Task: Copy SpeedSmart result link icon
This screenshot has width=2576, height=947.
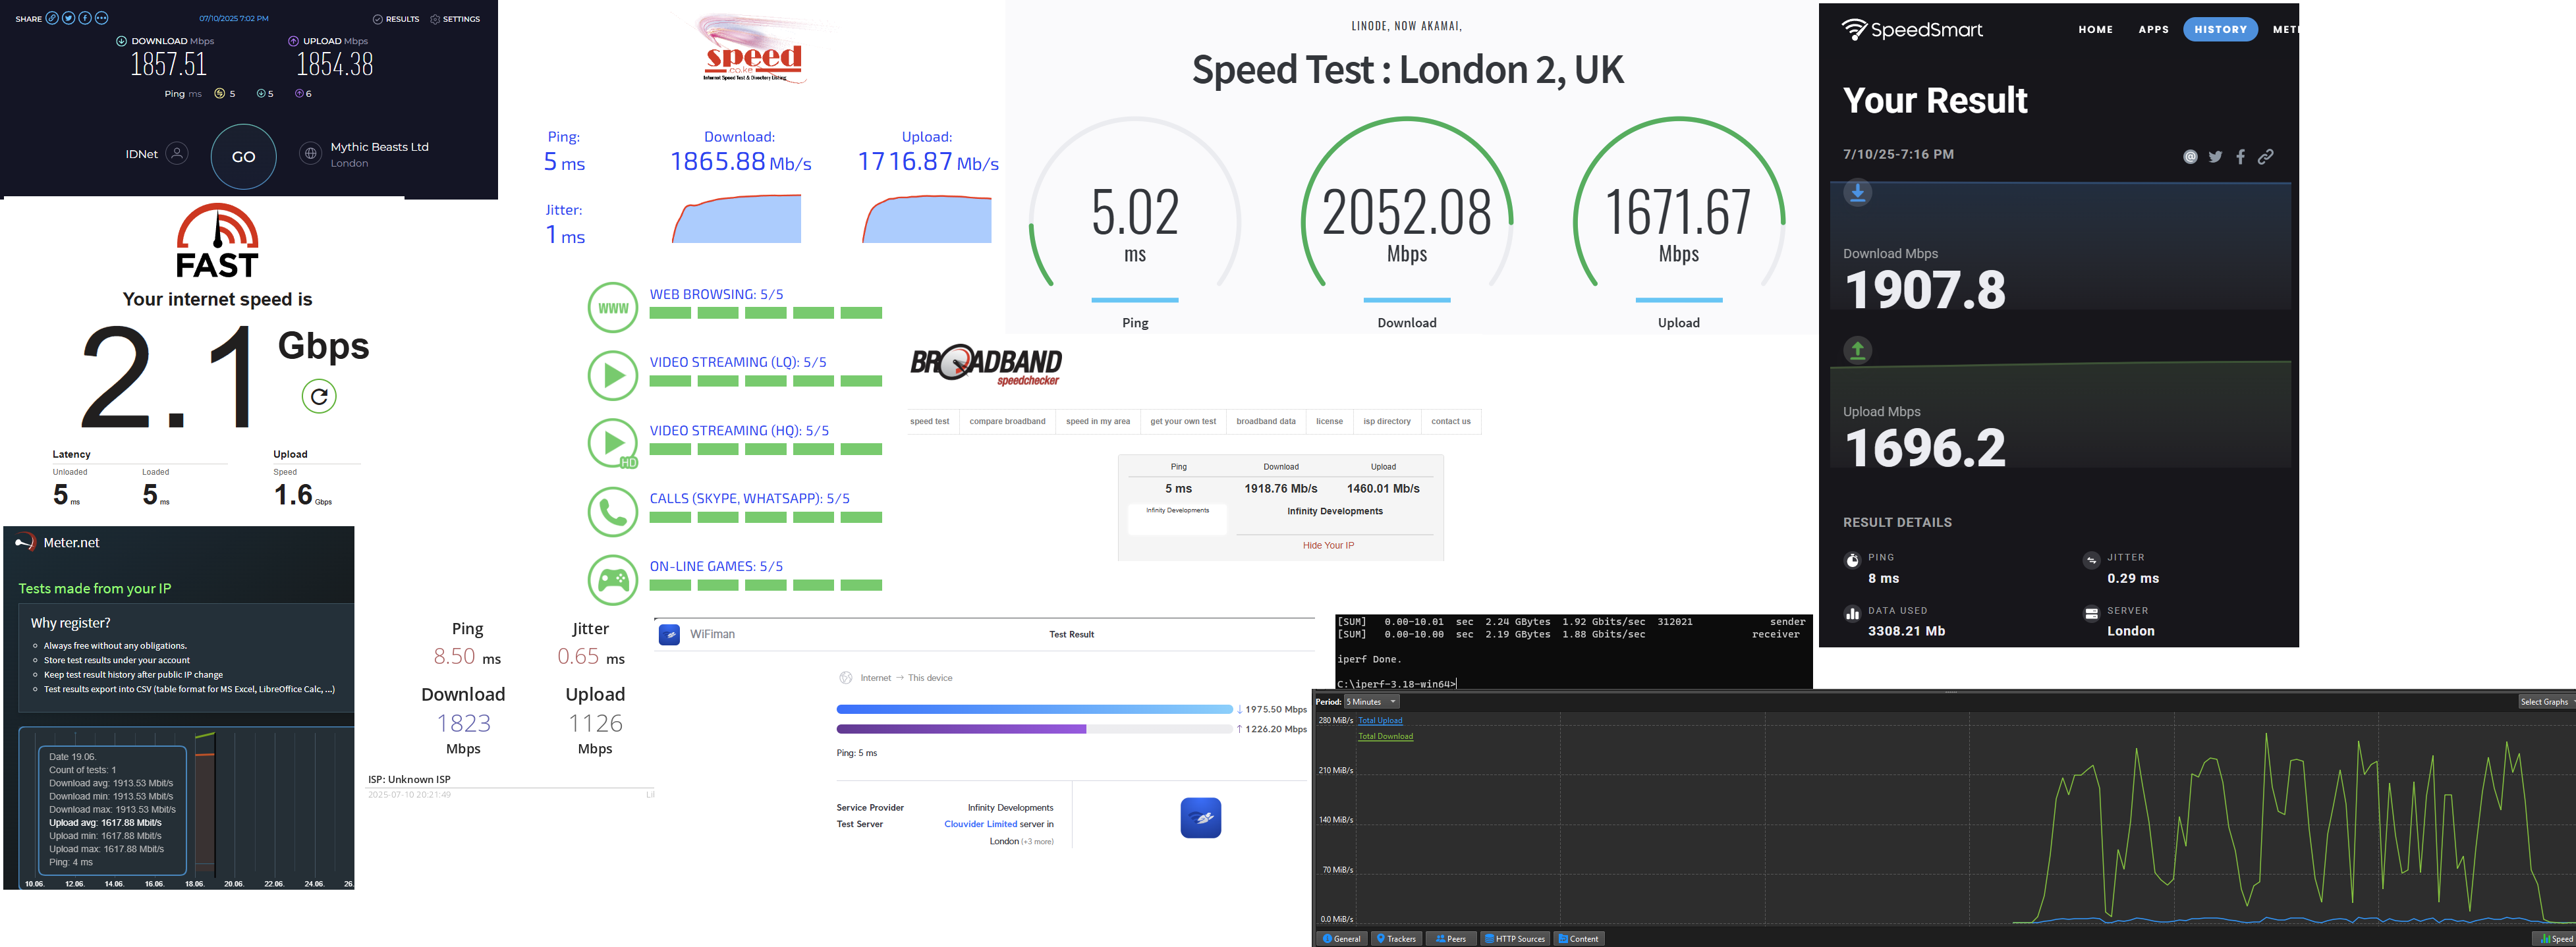Action: (2266, 157)
